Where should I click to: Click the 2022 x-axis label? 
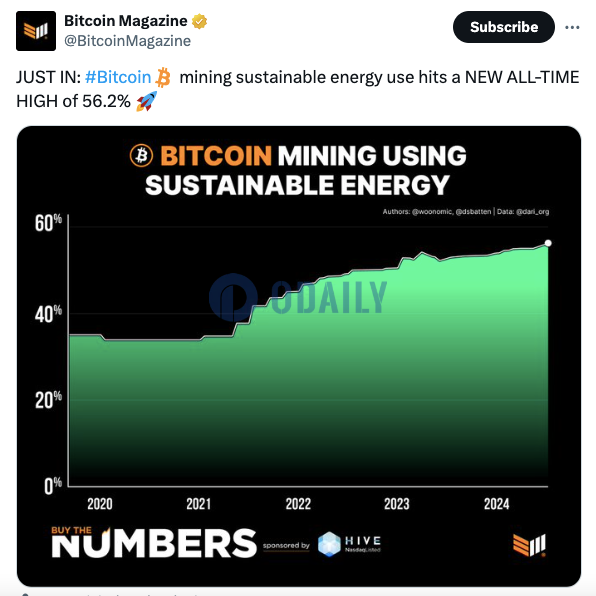[298, 504]
